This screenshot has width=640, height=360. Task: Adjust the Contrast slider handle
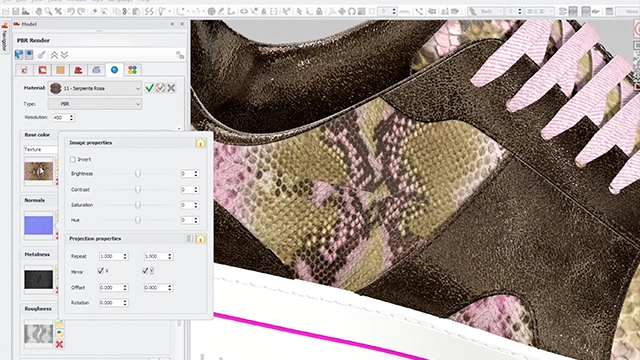(x=138, y=189)
